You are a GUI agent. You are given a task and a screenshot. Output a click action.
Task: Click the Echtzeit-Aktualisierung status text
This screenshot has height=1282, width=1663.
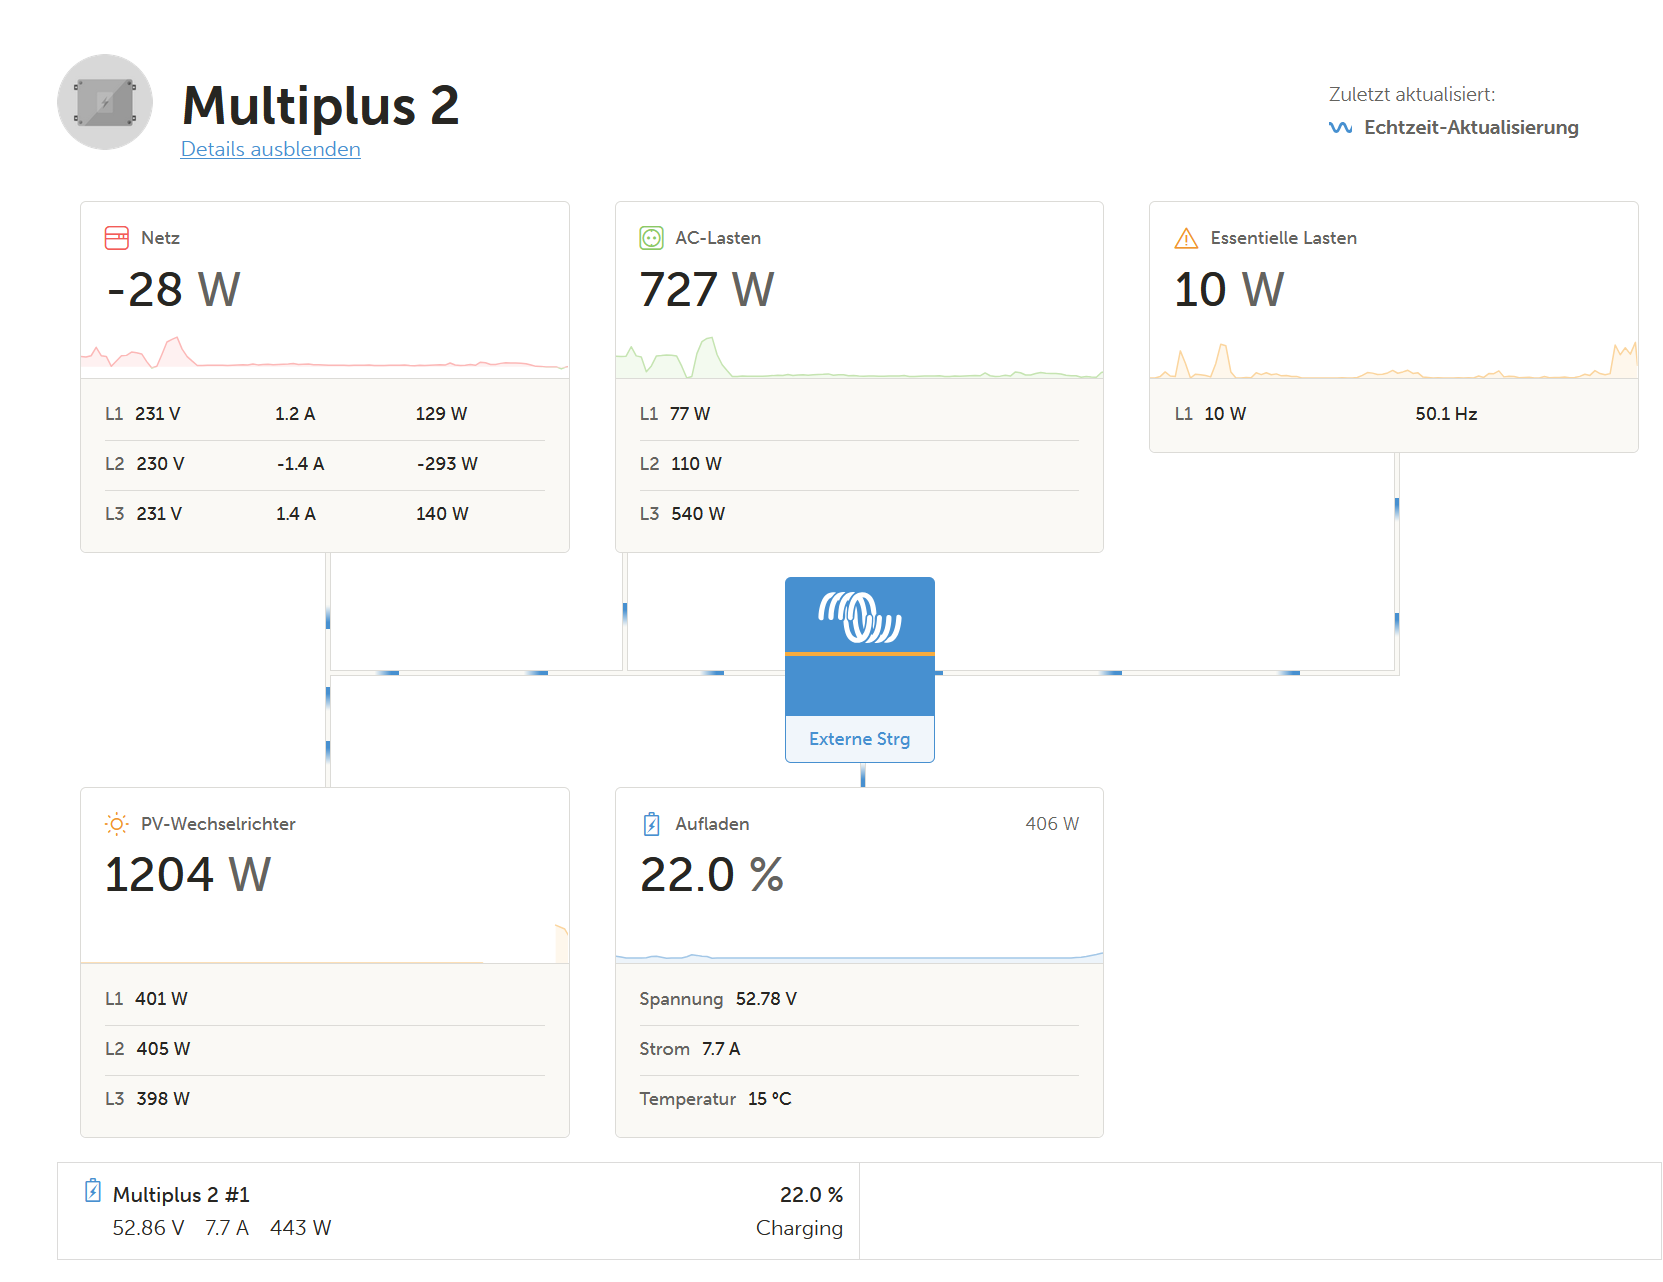(x=1471, y=128)
